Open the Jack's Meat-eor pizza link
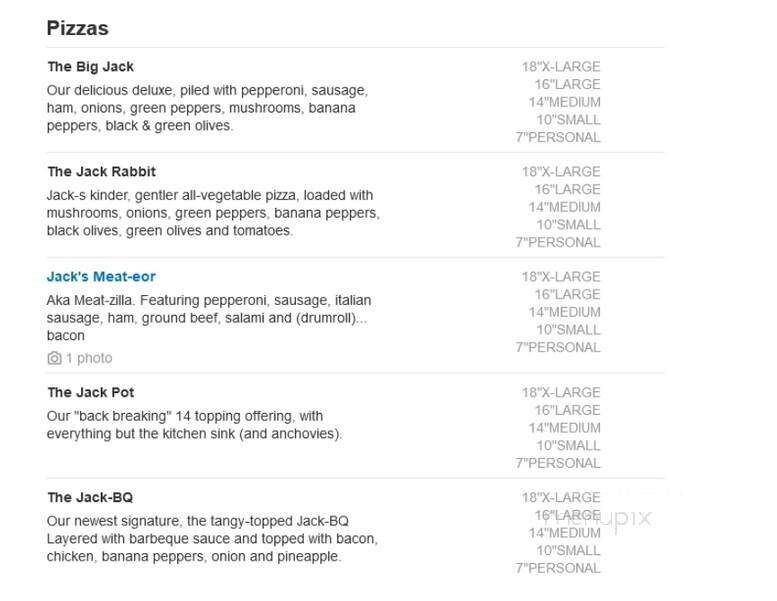The image size is (777, 601). click(101, 277)
